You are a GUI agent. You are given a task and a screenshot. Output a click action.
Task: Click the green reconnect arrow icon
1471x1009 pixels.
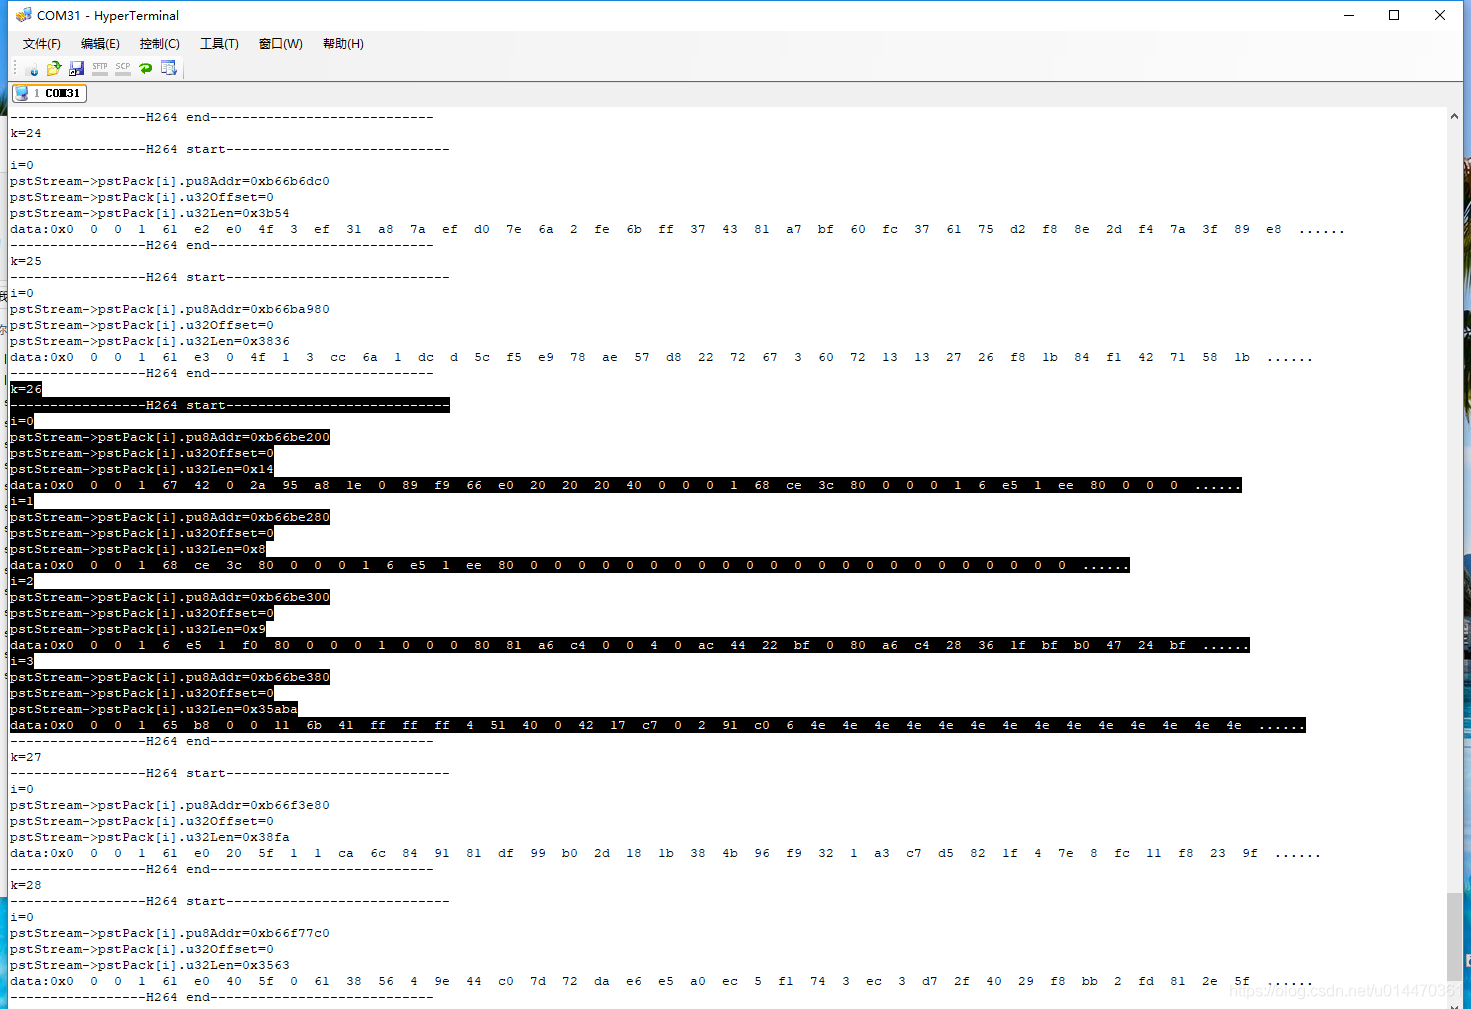point(146,68)
